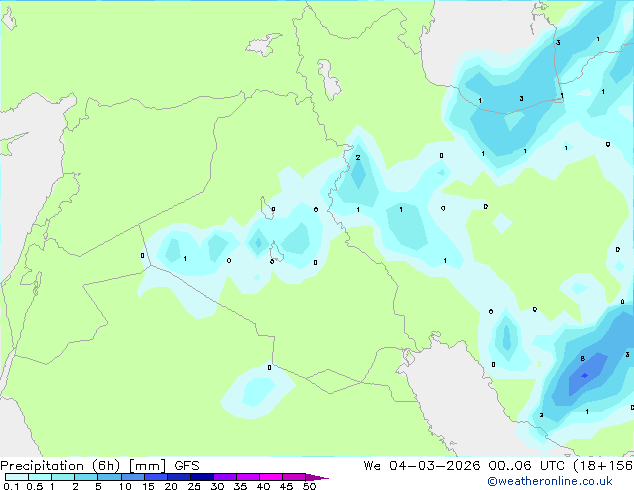
Task: Click the 'Precipitation (6h) [mm] GFS' title text
Action: pos(99,466)
